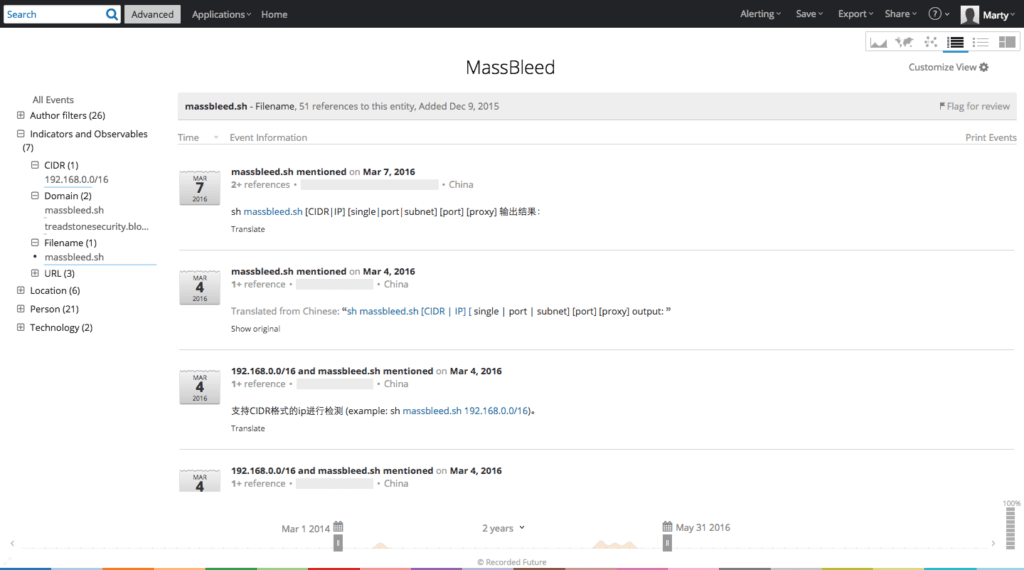Open the help question mark icon
This screenshot has height=570, width=1024.
tap(935, 14)
